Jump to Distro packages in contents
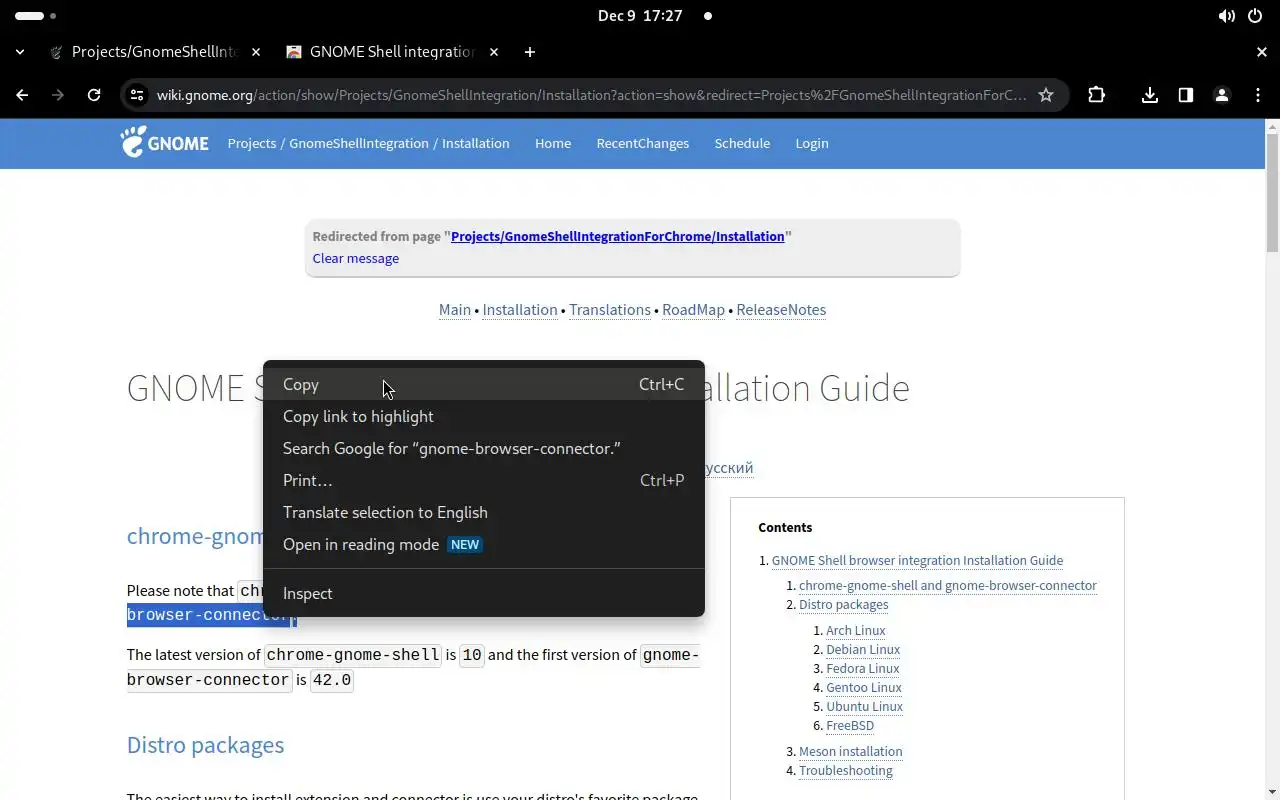 [x=843, y=604]
